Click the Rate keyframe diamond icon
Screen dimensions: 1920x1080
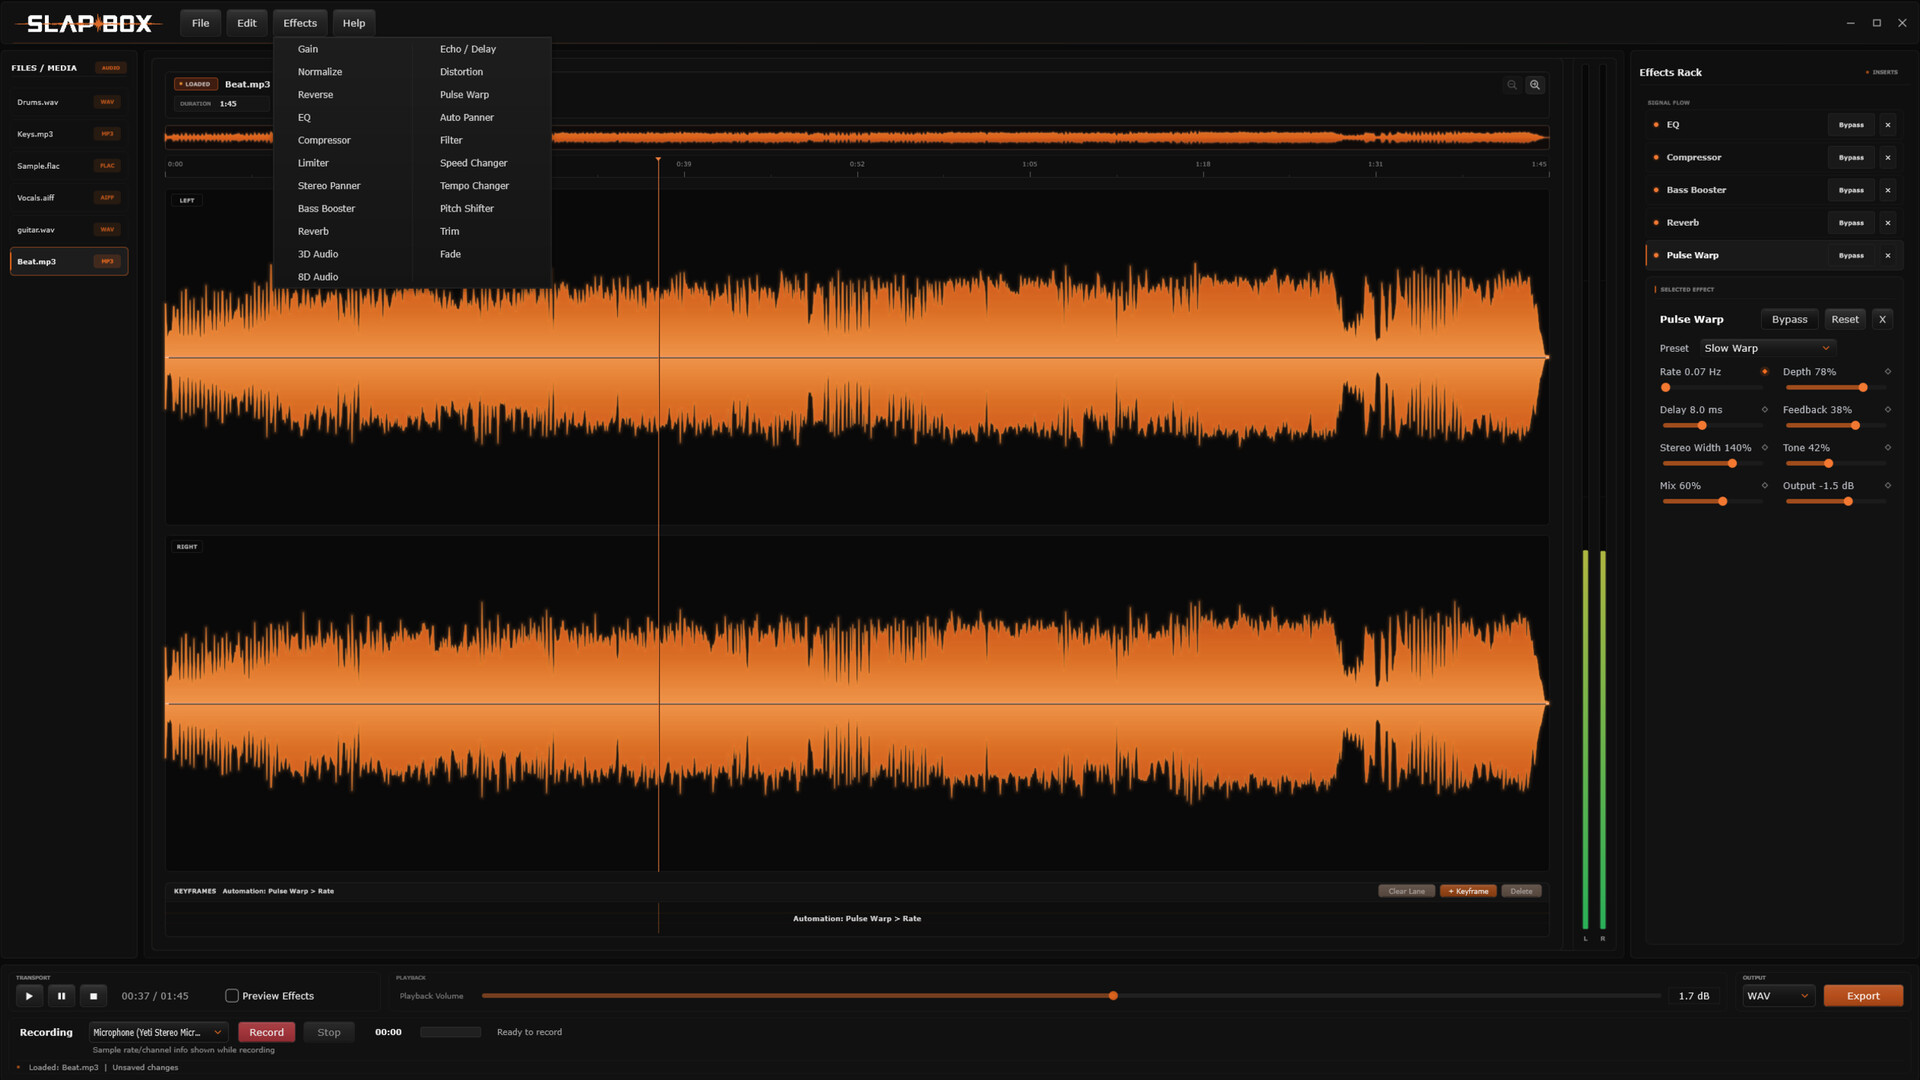pyautogui.click(x=1764, y=372)
